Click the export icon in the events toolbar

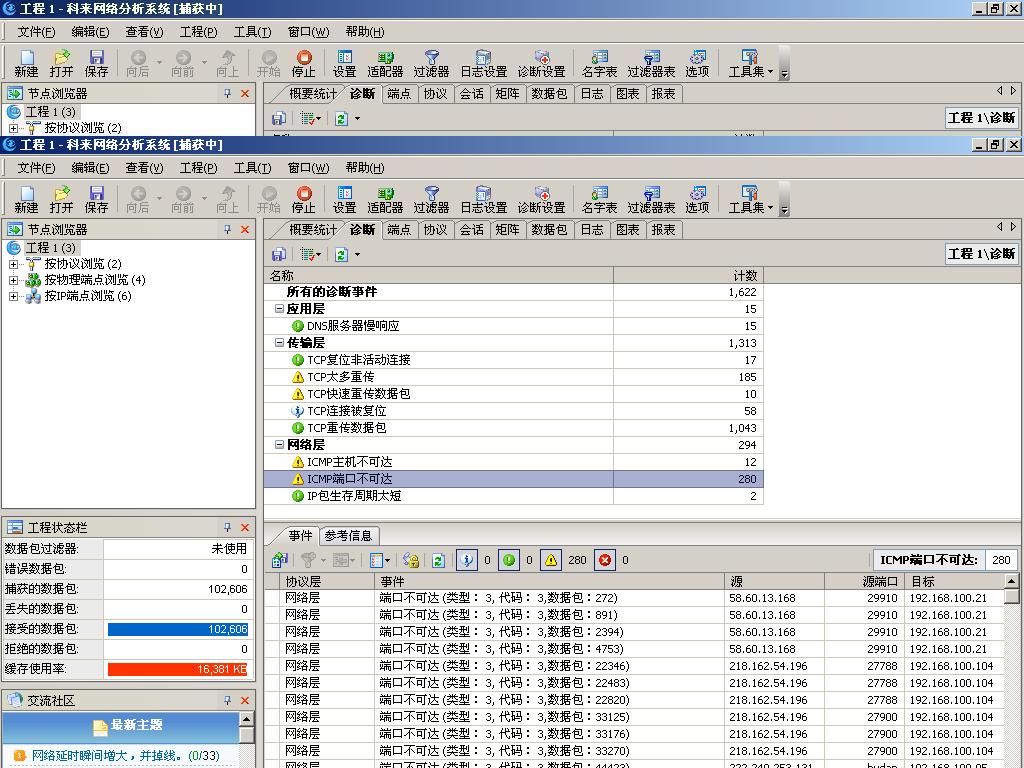coord(280,560)
